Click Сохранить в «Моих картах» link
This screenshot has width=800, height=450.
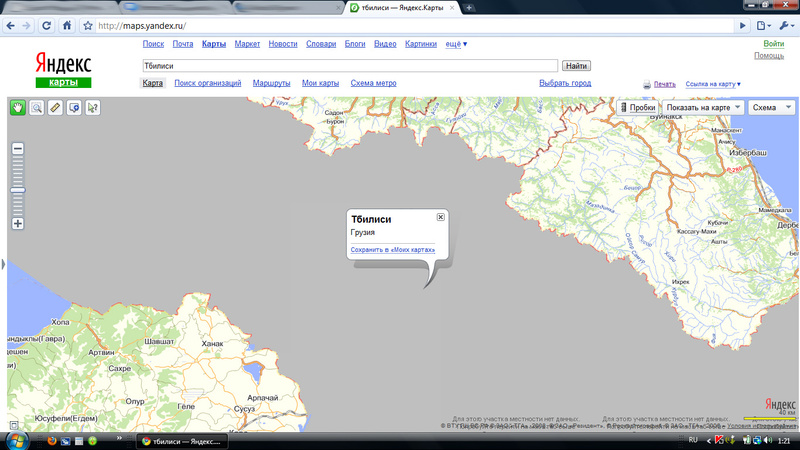pyautogui.click(x=392, y=249)
